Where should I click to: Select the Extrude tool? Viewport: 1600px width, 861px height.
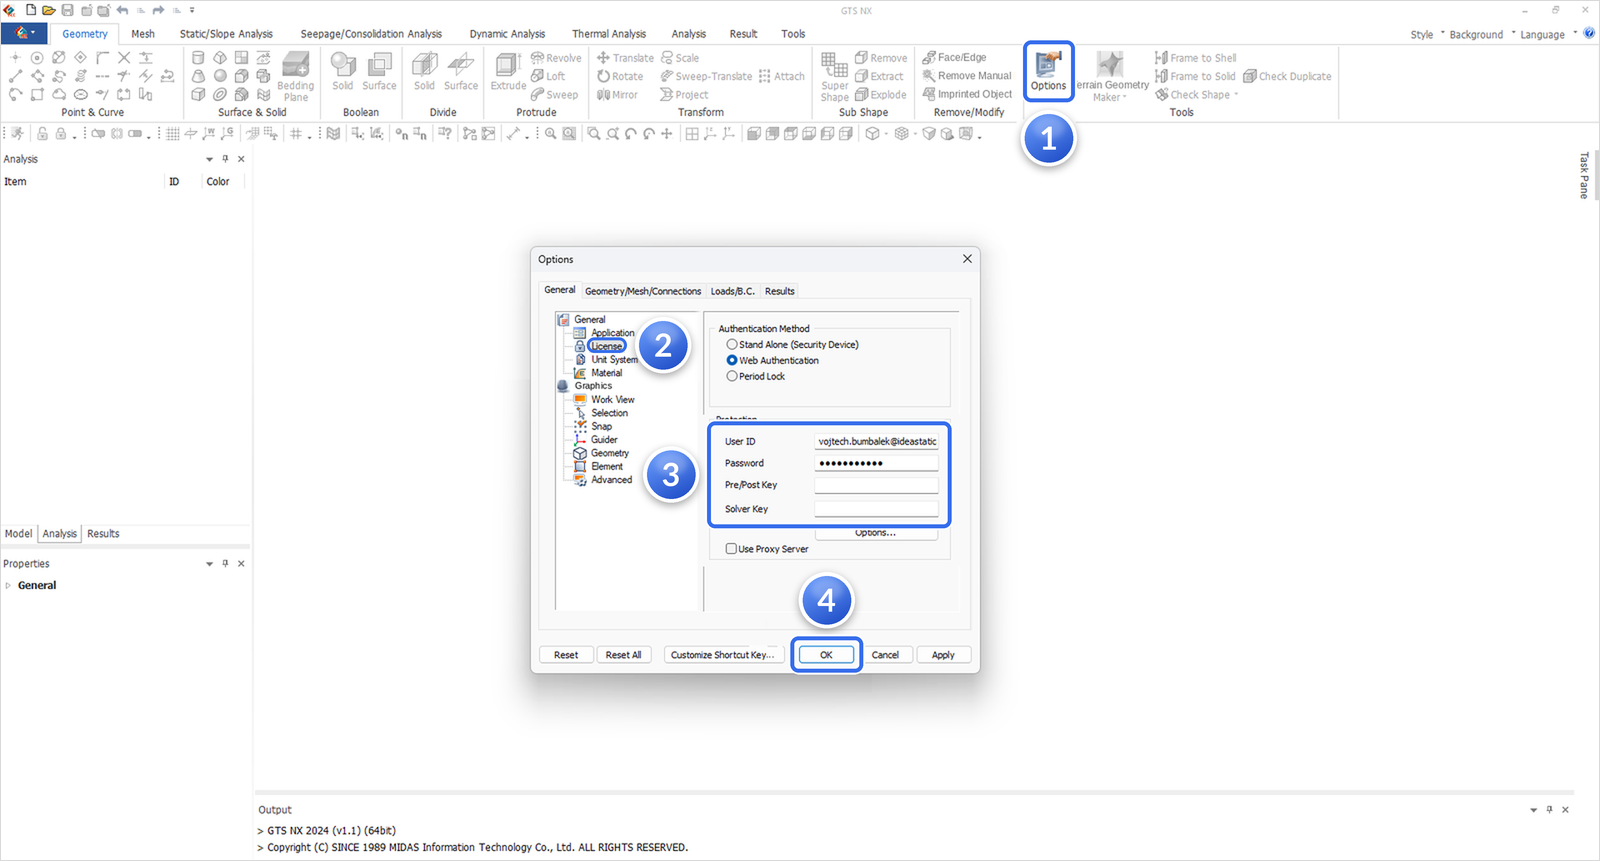pyautogui.click(x=508, y=71)
